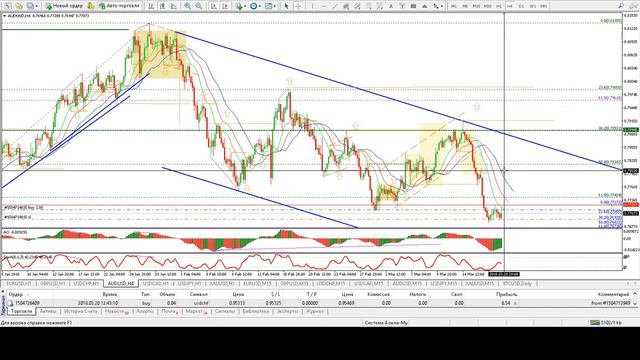Switch to MN timeframe
This screenshot has width=640, height=360.
tap(544, 6)
